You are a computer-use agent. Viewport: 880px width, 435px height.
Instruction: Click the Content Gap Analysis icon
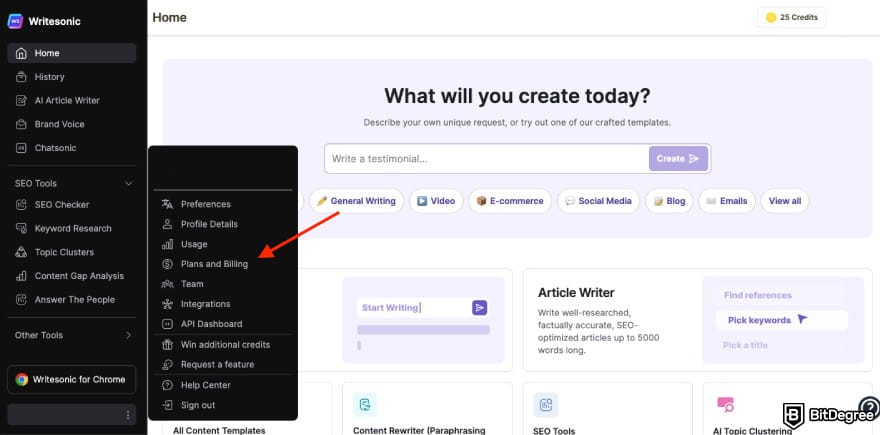pyautogui.click(x=21, y=276)
